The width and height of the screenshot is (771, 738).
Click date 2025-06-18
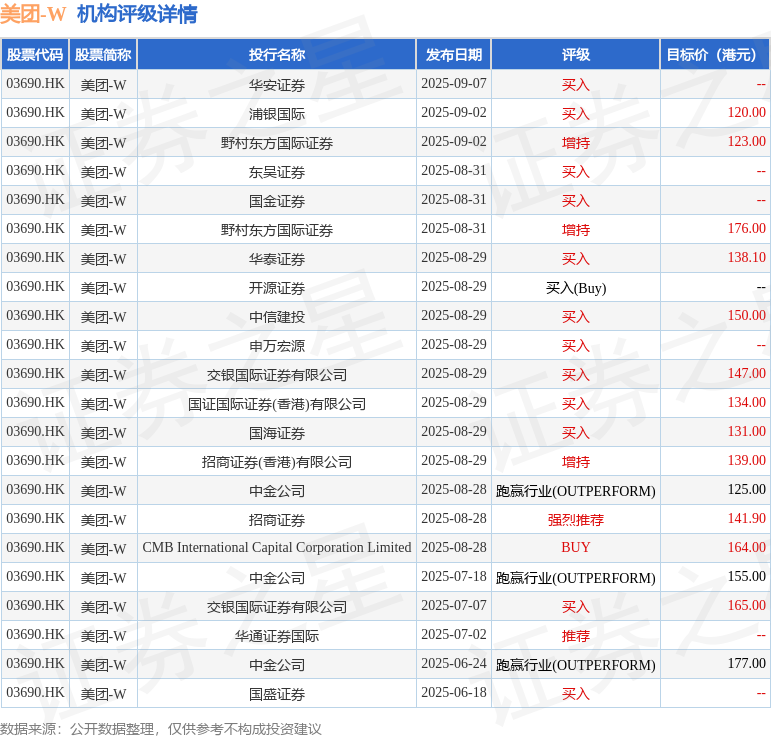tap(454, 693)
